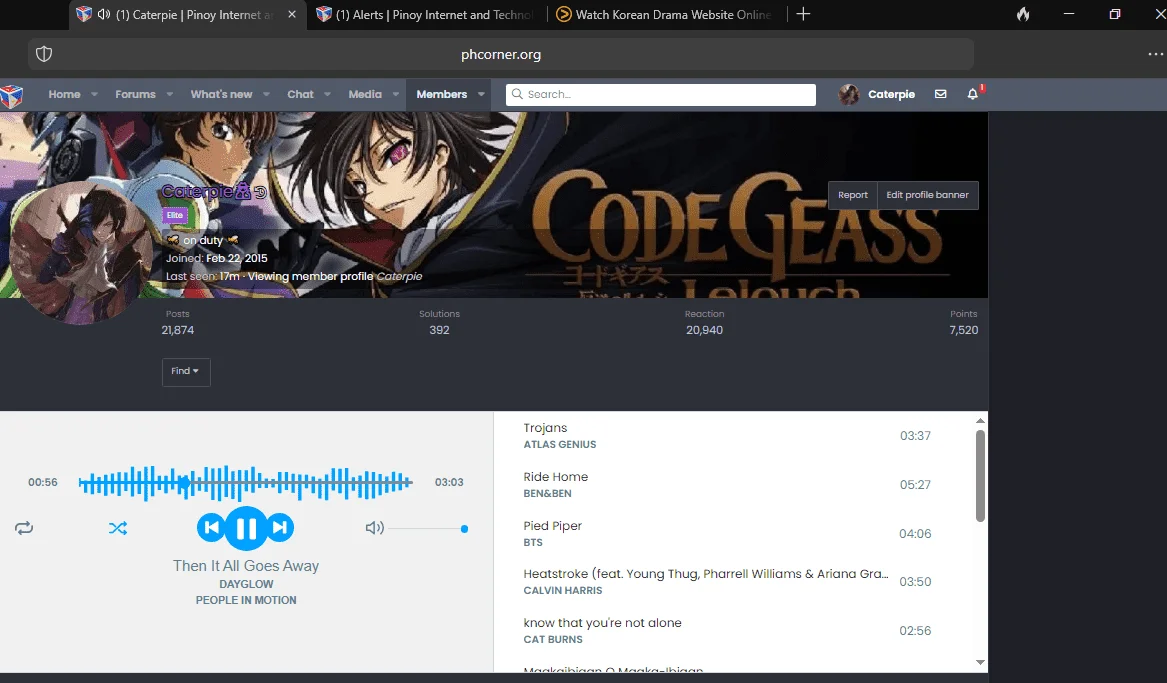Click the search magnifier icon
This screenshot has height=683, width=1167.
pyautogui.click(x=517, y=94)
